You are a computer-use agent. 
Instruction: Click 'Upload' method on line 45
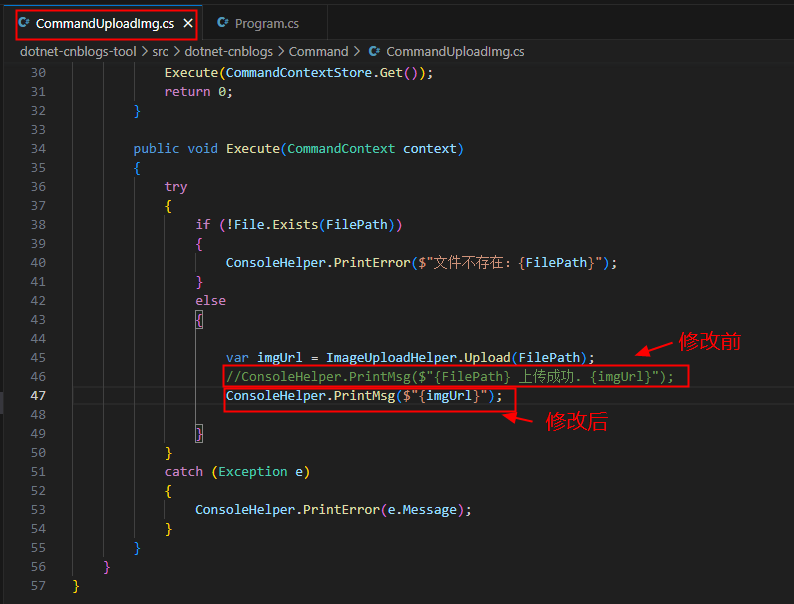click(x=487, y=357)
